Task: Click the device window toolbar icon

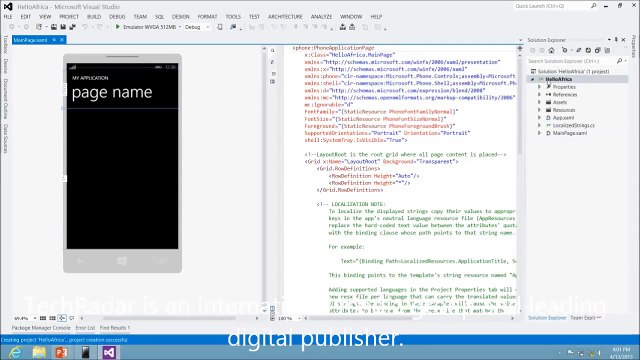Action: pyautogui.click(x=220, y=27)
